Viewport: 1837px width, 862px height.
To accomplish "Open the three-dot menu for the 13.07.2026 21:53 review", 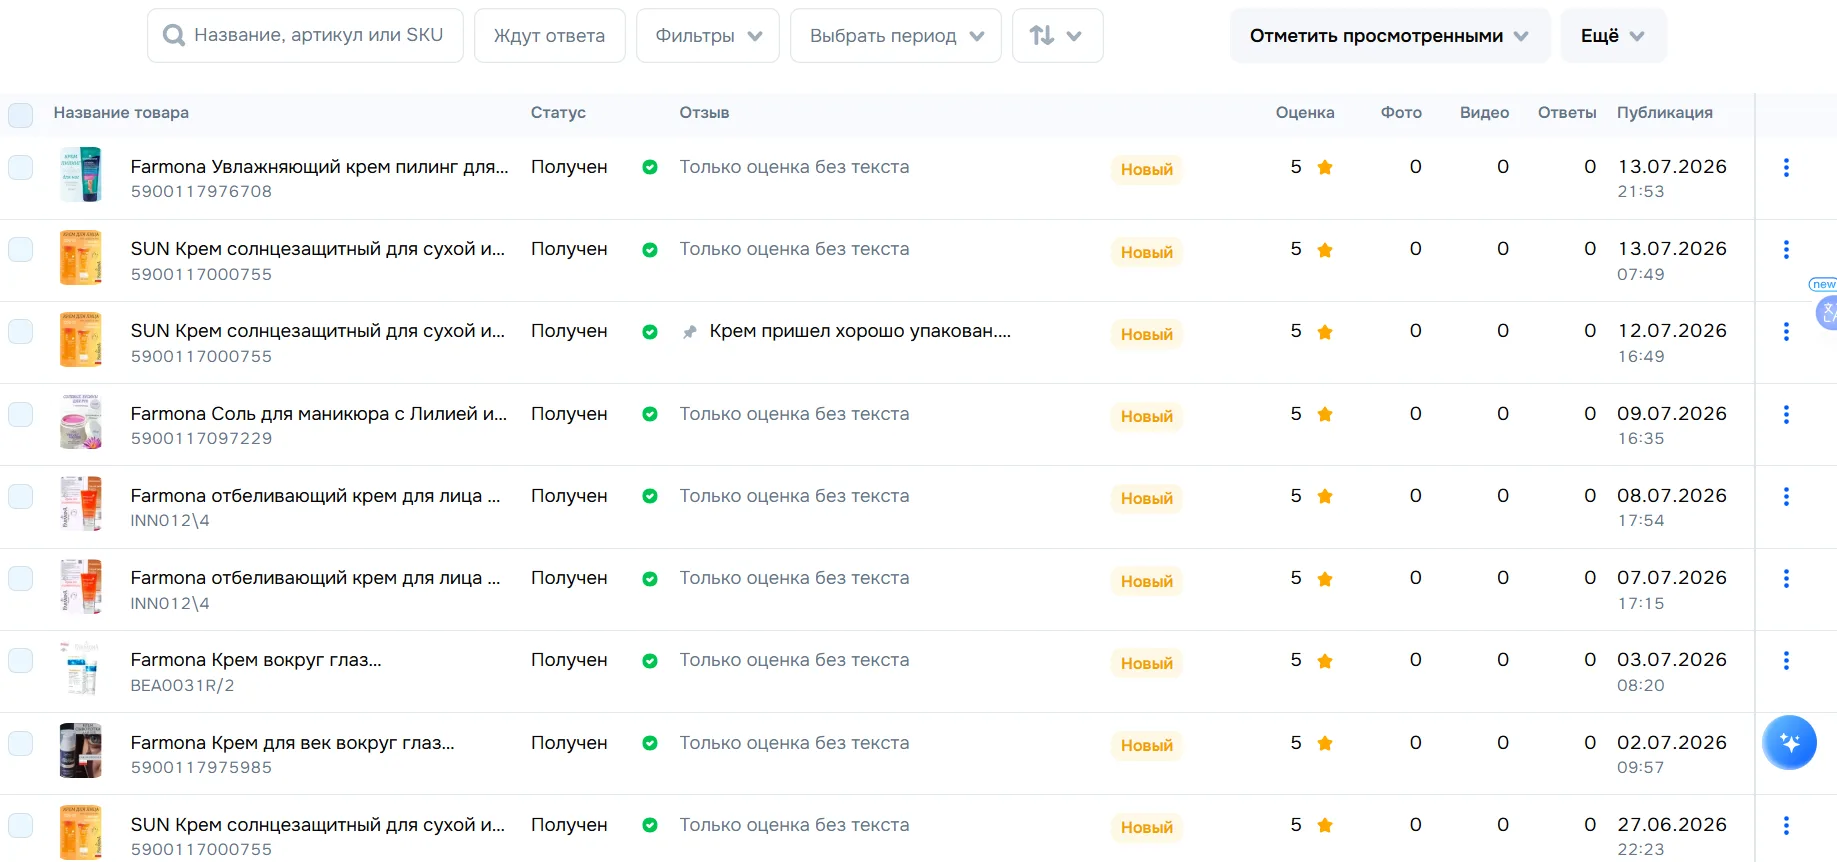I will [x=1786, y=168].
